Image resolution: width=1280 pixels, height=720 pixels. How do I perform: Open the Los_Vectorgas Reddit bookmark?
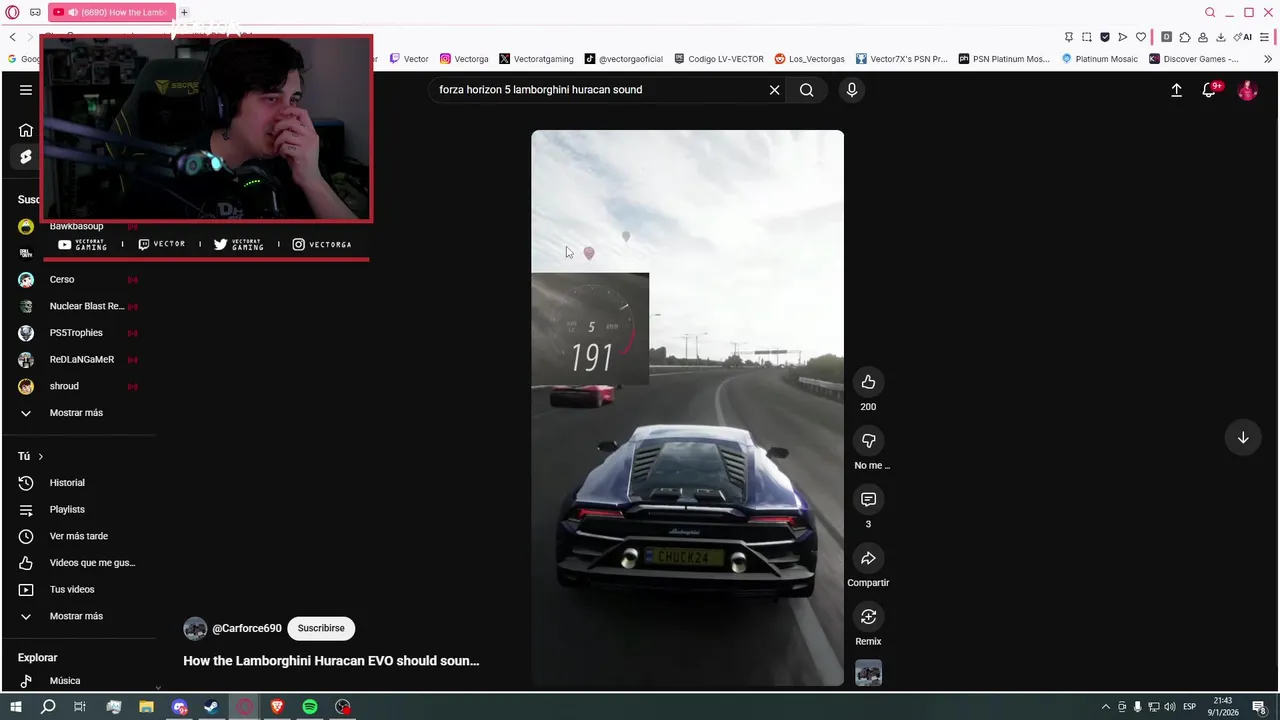pos(810,59)
